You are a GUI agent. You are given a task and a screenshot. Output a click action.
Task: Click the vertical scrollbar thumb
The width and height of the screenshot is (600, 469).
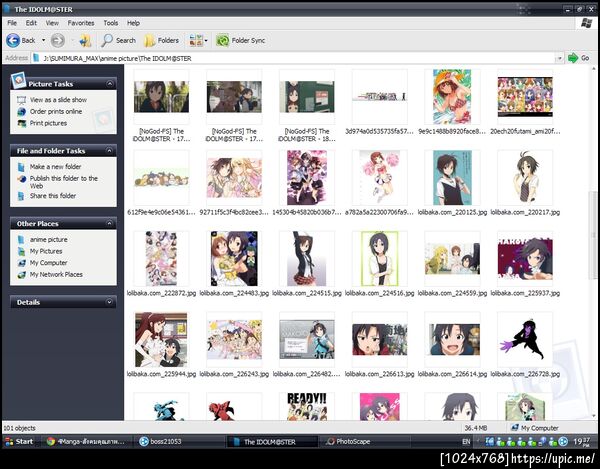[x=594, y=234]
